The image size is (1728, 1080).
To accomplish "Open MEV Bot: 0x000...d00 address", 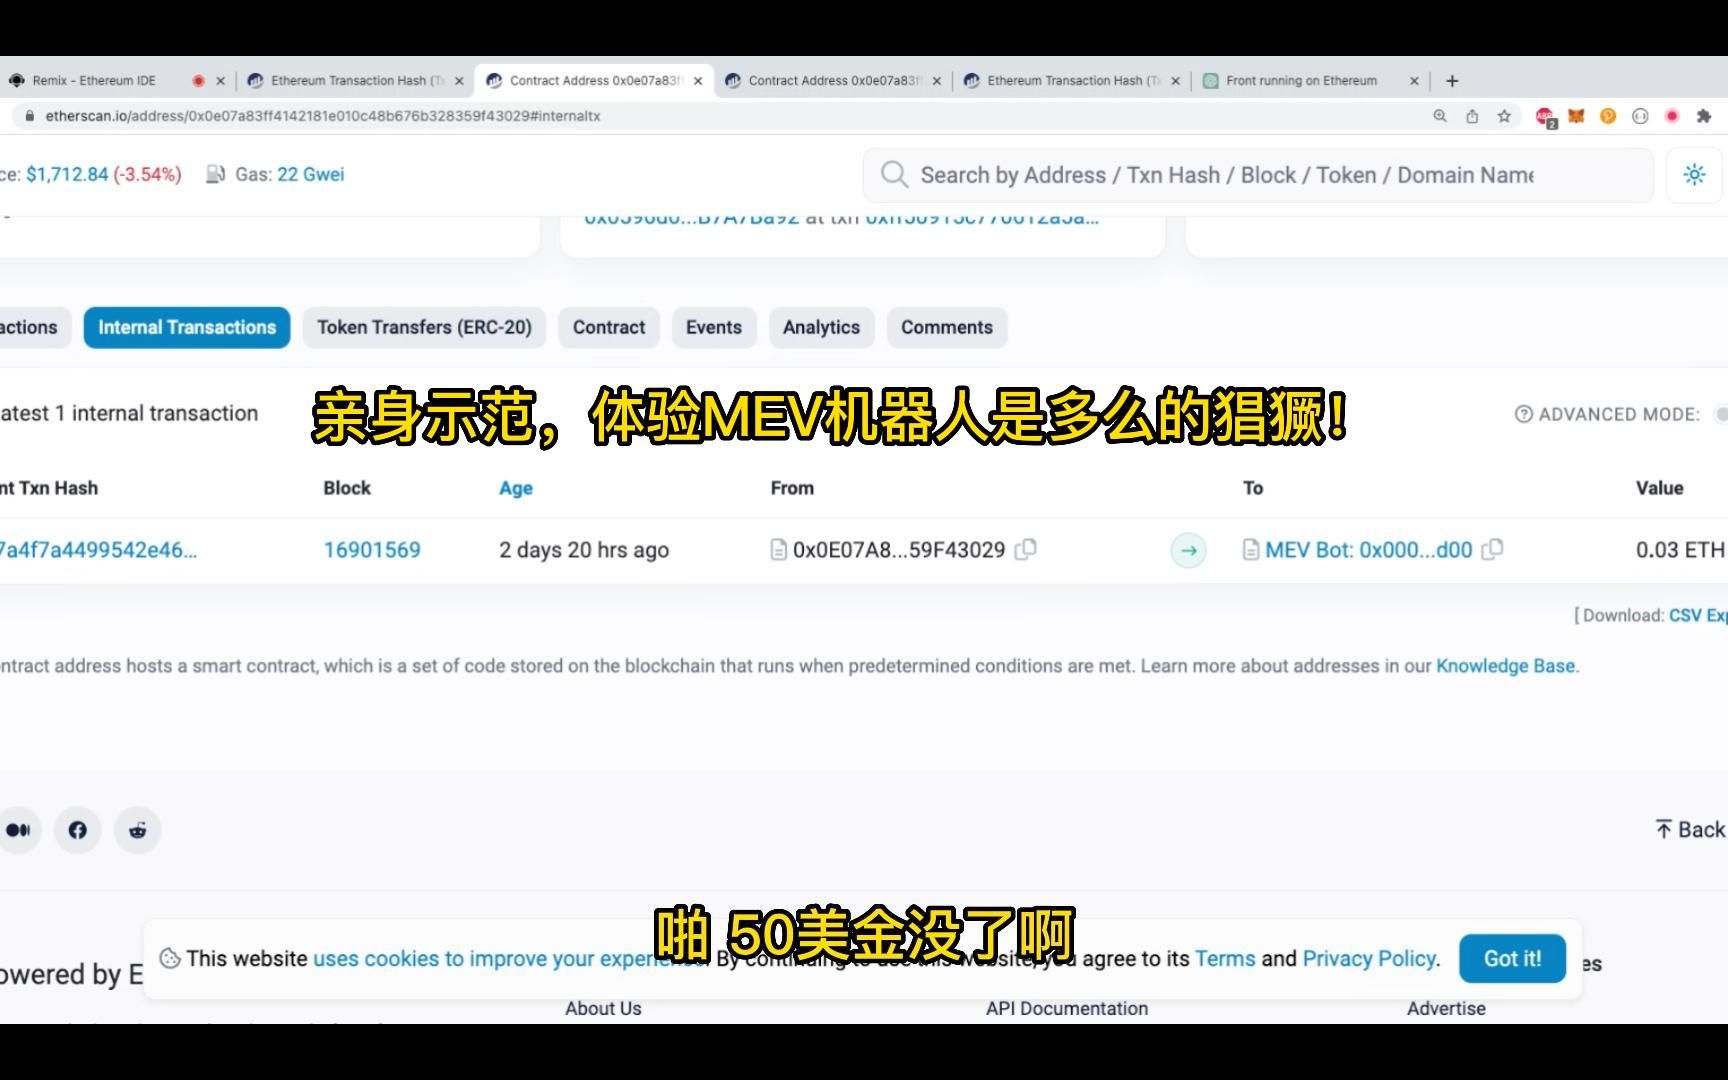I will pyautogui.click(x=1368, y=550).
